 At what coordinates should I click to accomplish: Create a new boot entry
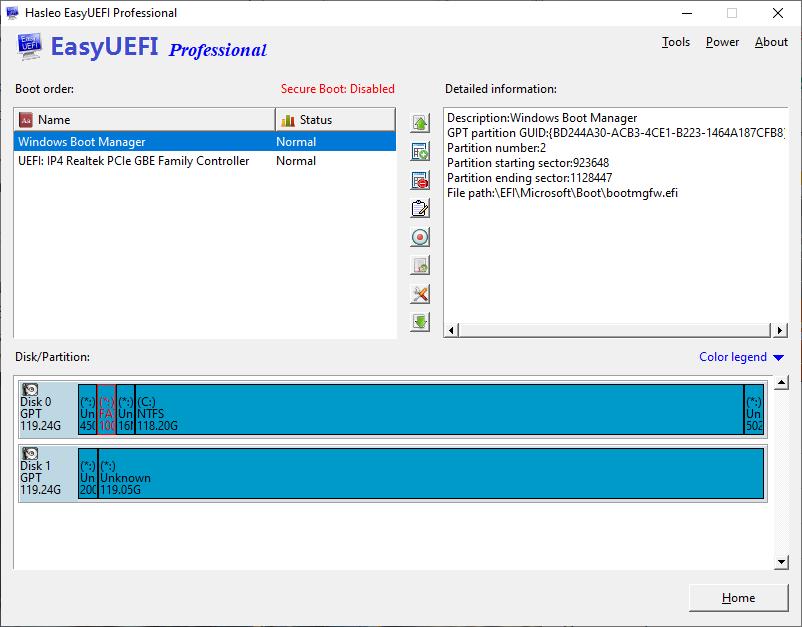point(420,152)
